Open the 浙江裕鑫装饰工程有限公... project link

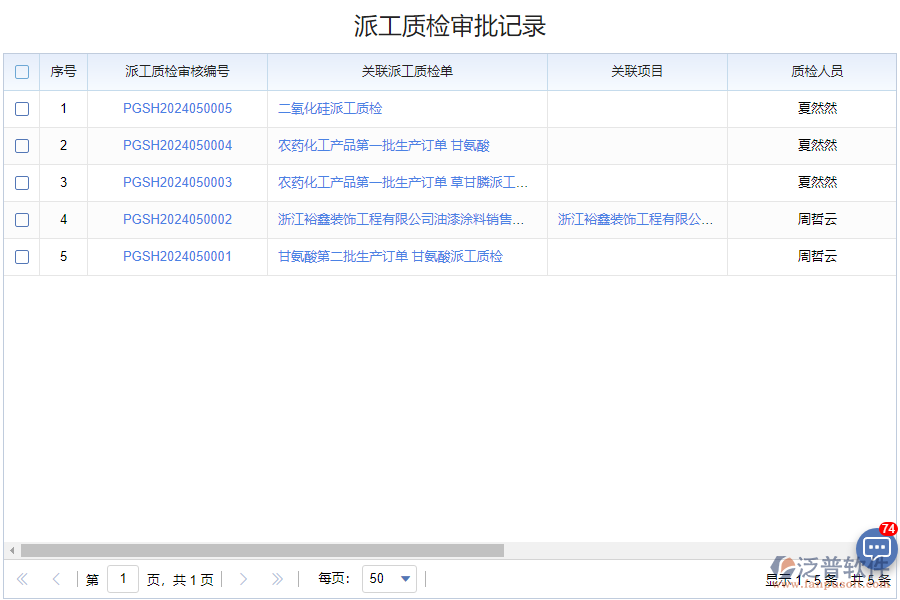[636, 219]
